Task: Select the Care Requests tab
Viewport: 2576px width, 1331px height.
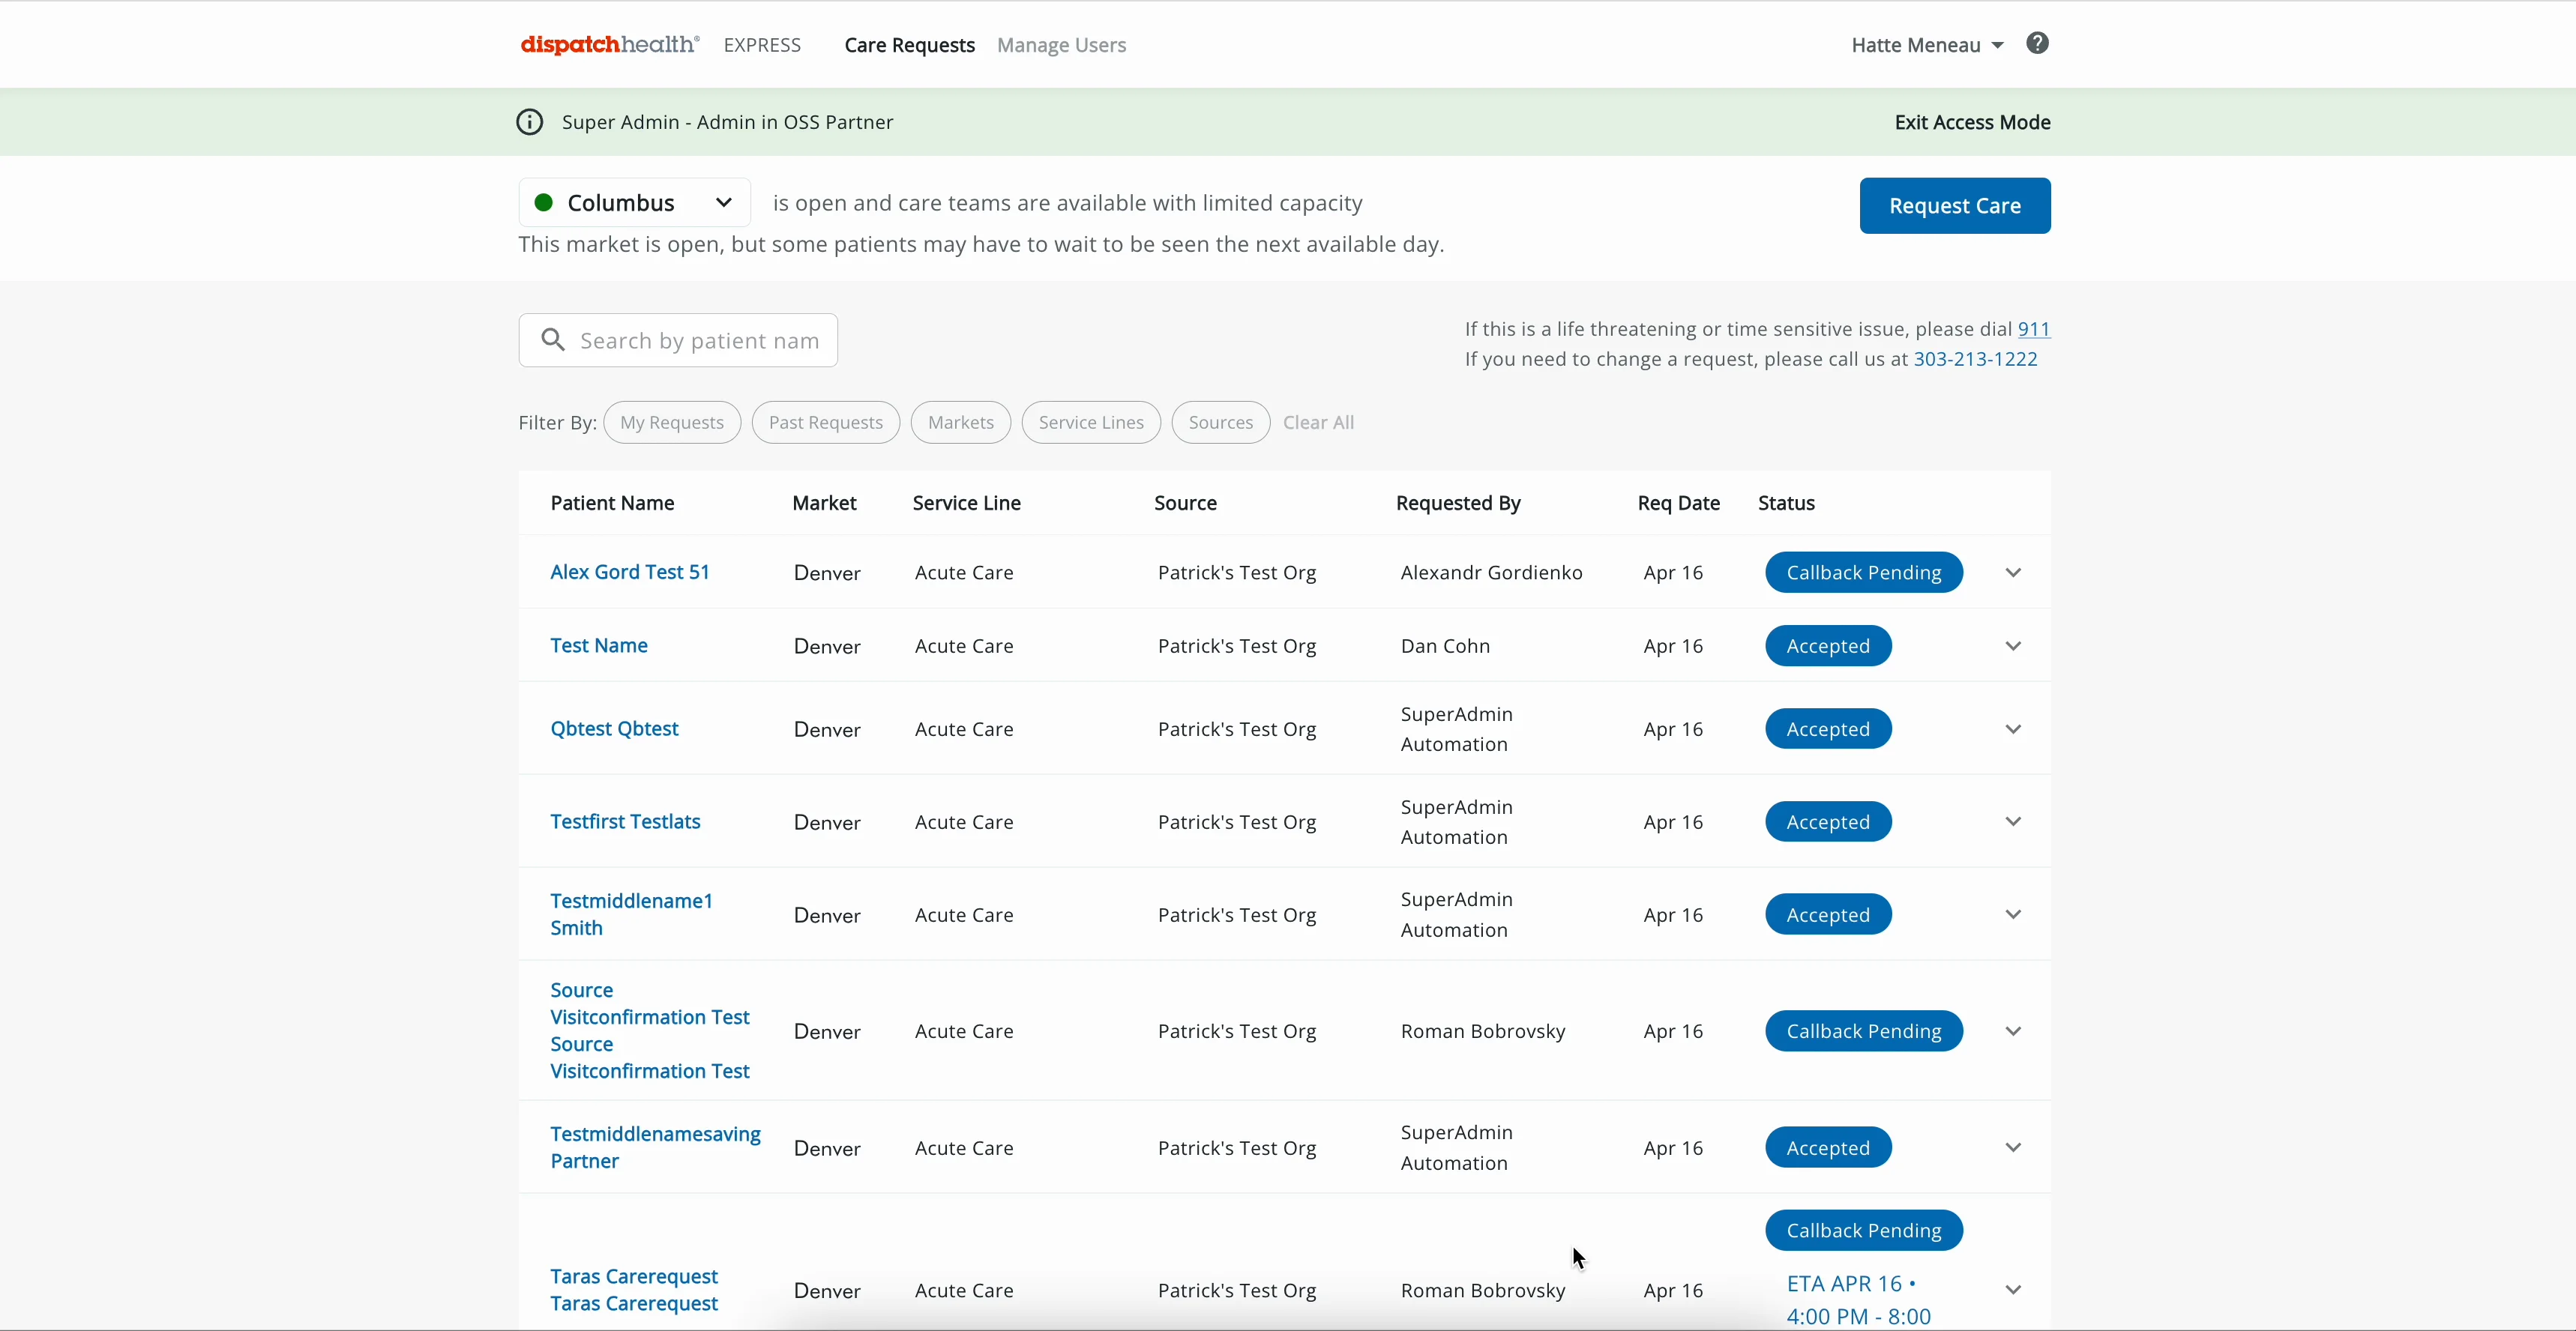Action: 908,45
